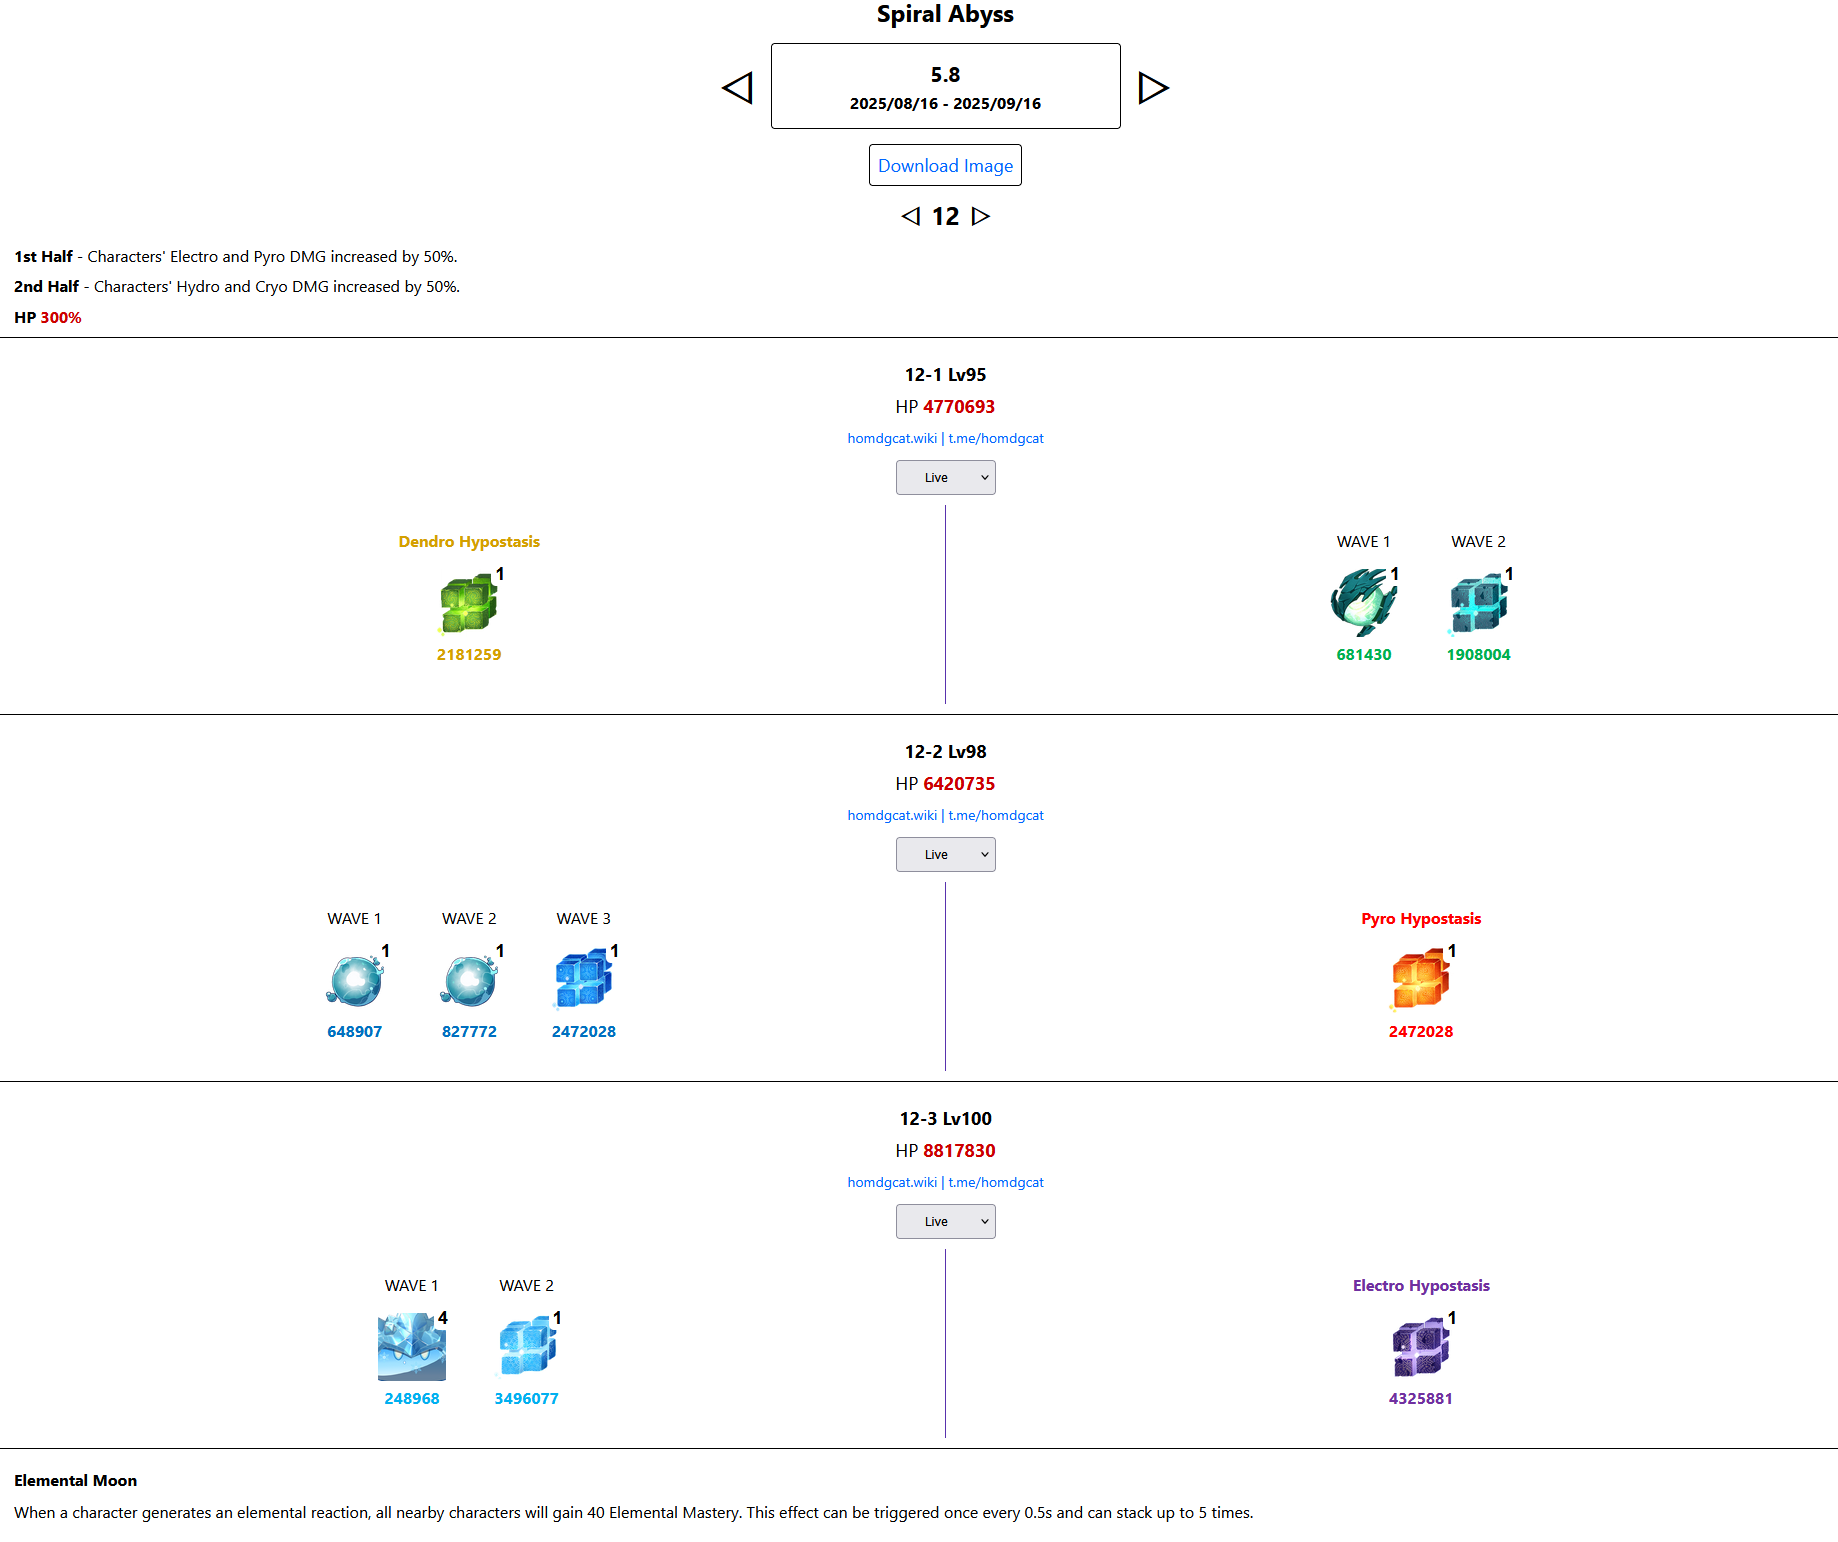Click the Download Image button
1838x1542 pixels.
coord(945,165)
